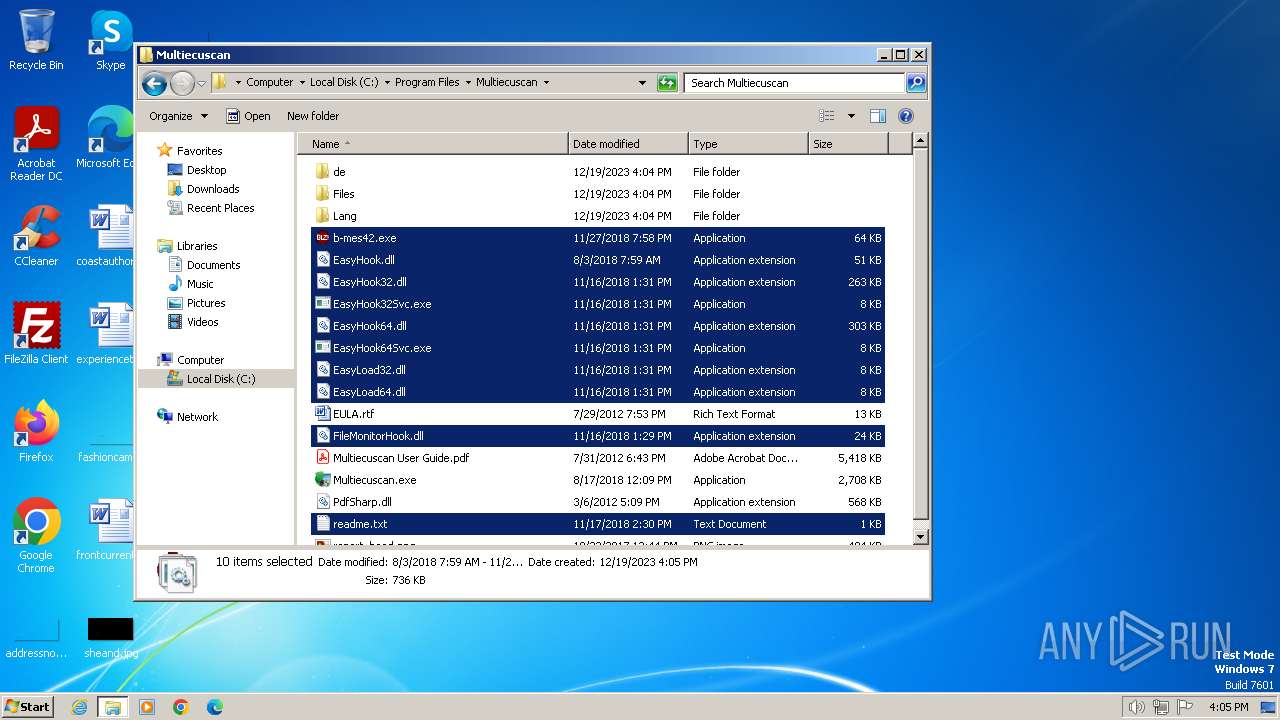Image resolution: width=1280 pixels, height=720 pixels.
Task: Select Multiecuscan User Guide.pdf
Action: coord(598,458)
